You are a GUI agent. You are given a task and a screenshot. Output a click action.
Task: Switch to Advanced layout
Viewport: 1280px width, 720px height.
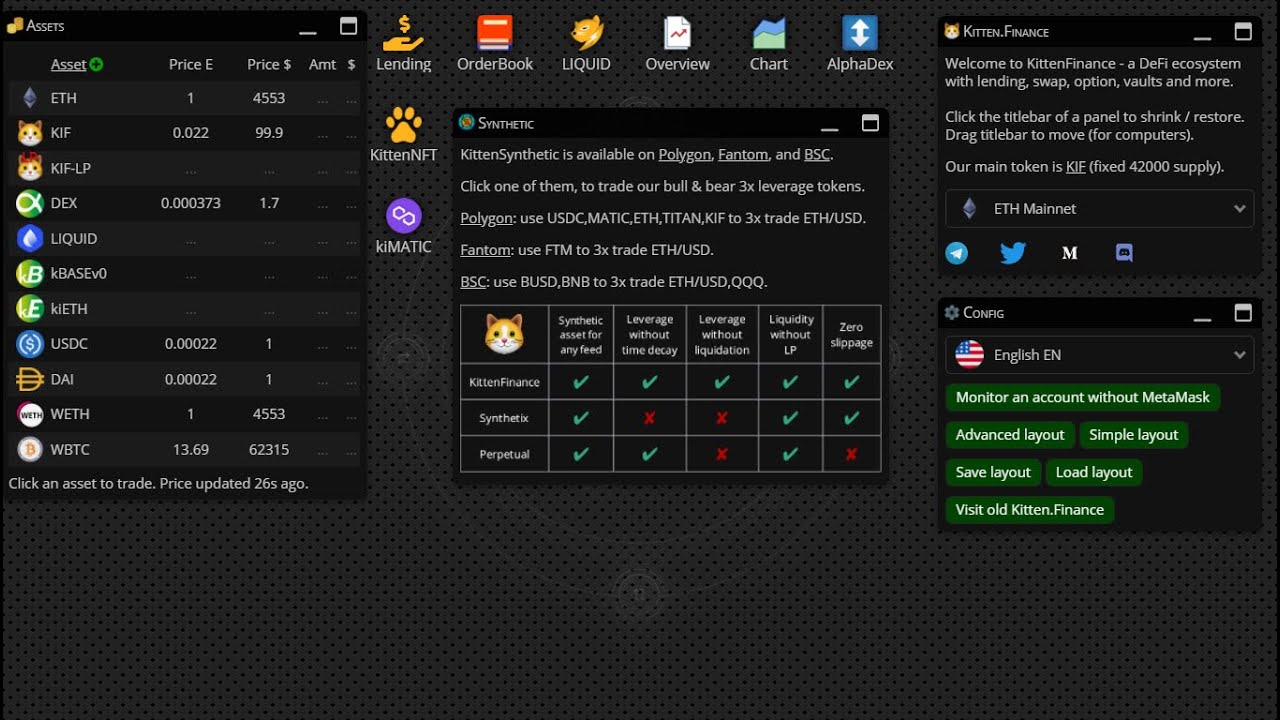coord(1010,435)
